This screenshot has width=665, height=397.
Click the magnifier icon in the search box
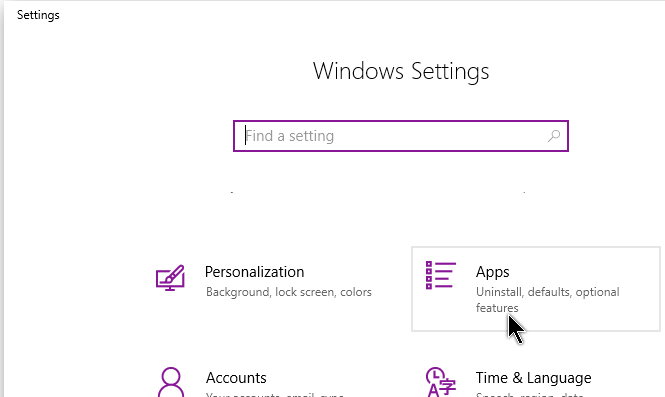[x=553, y=136]
